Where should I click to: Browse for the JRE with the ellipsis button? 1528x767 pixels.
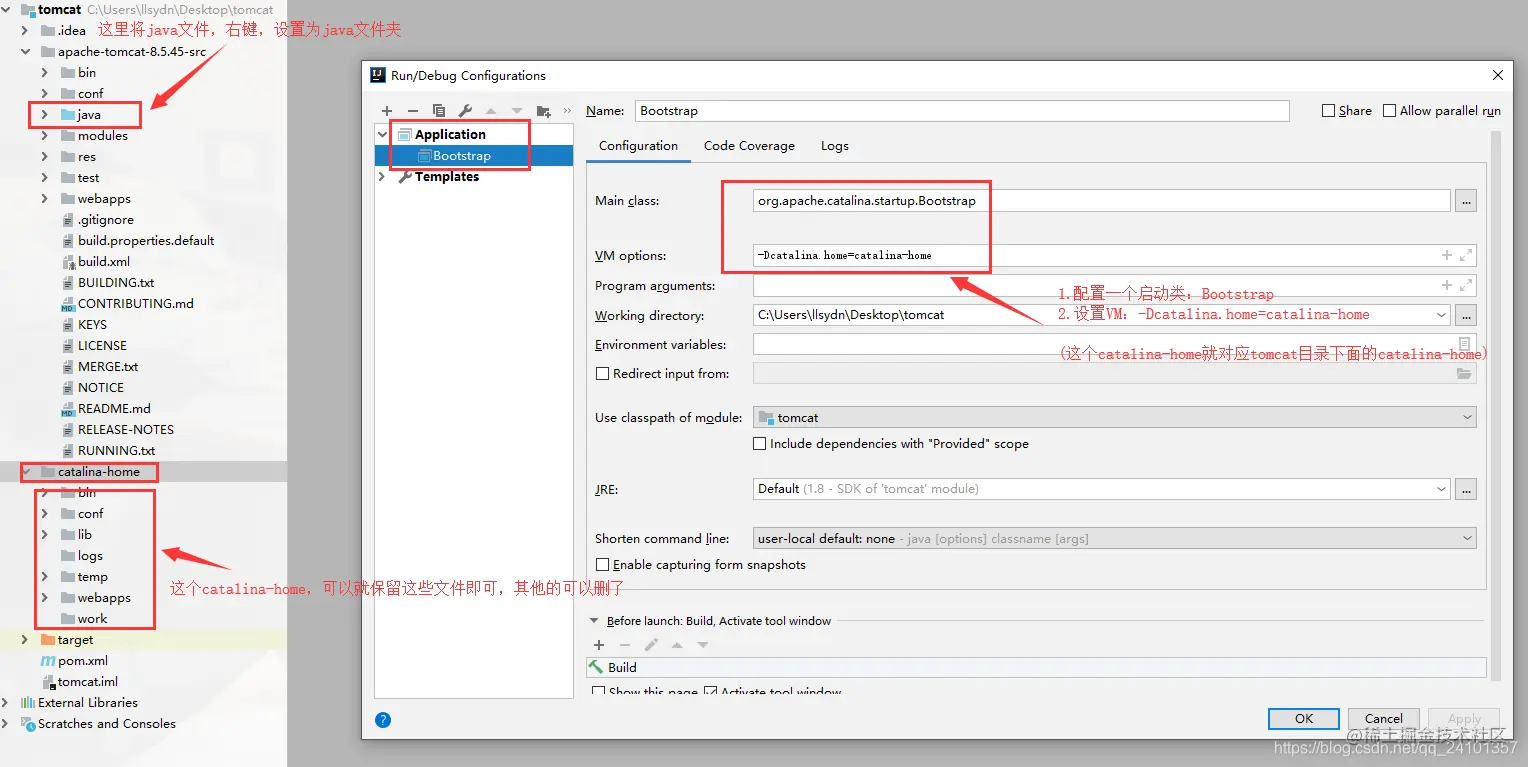(1466, 489)
